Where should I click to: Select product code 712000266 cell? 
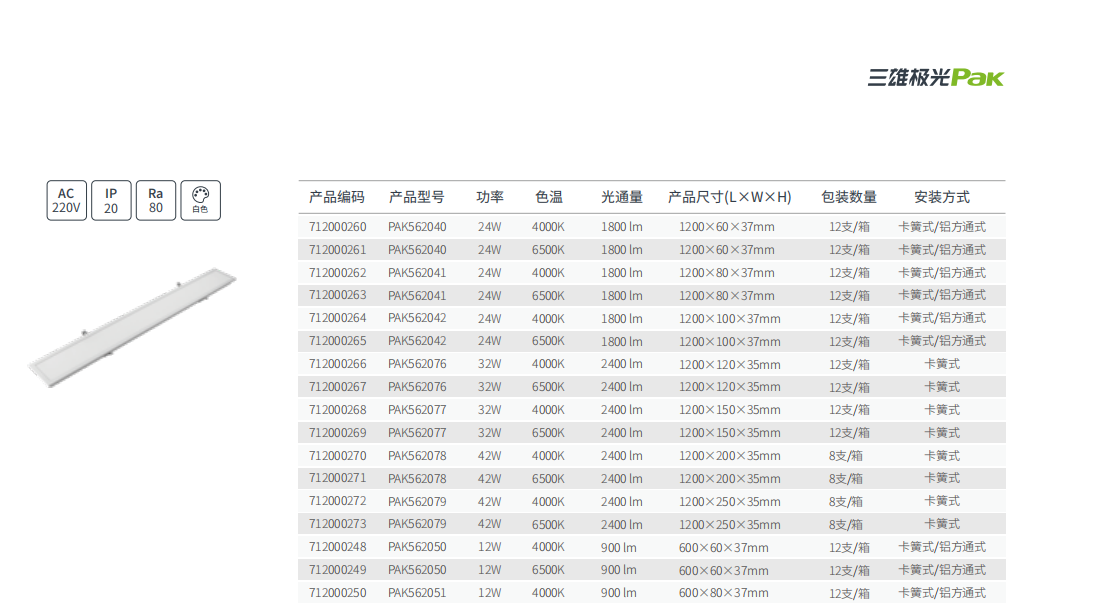[x=338, y=364]
